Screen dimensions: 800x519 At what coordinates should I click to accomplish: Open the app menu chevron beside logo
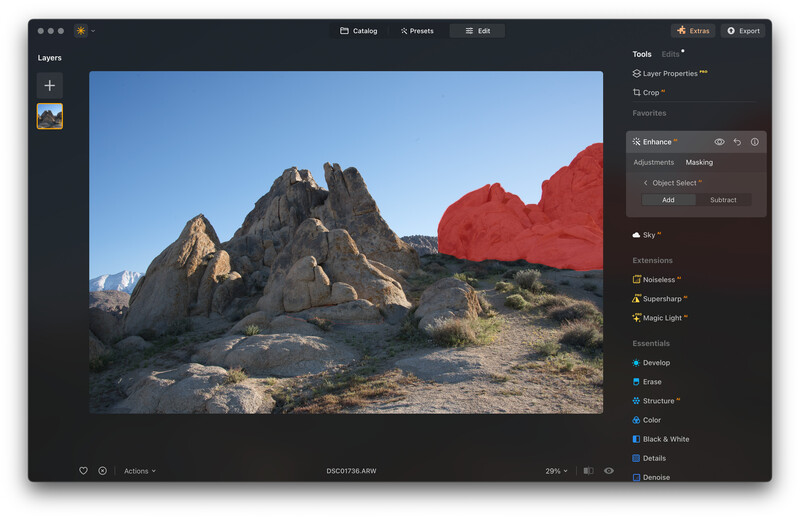pos(93,31)
